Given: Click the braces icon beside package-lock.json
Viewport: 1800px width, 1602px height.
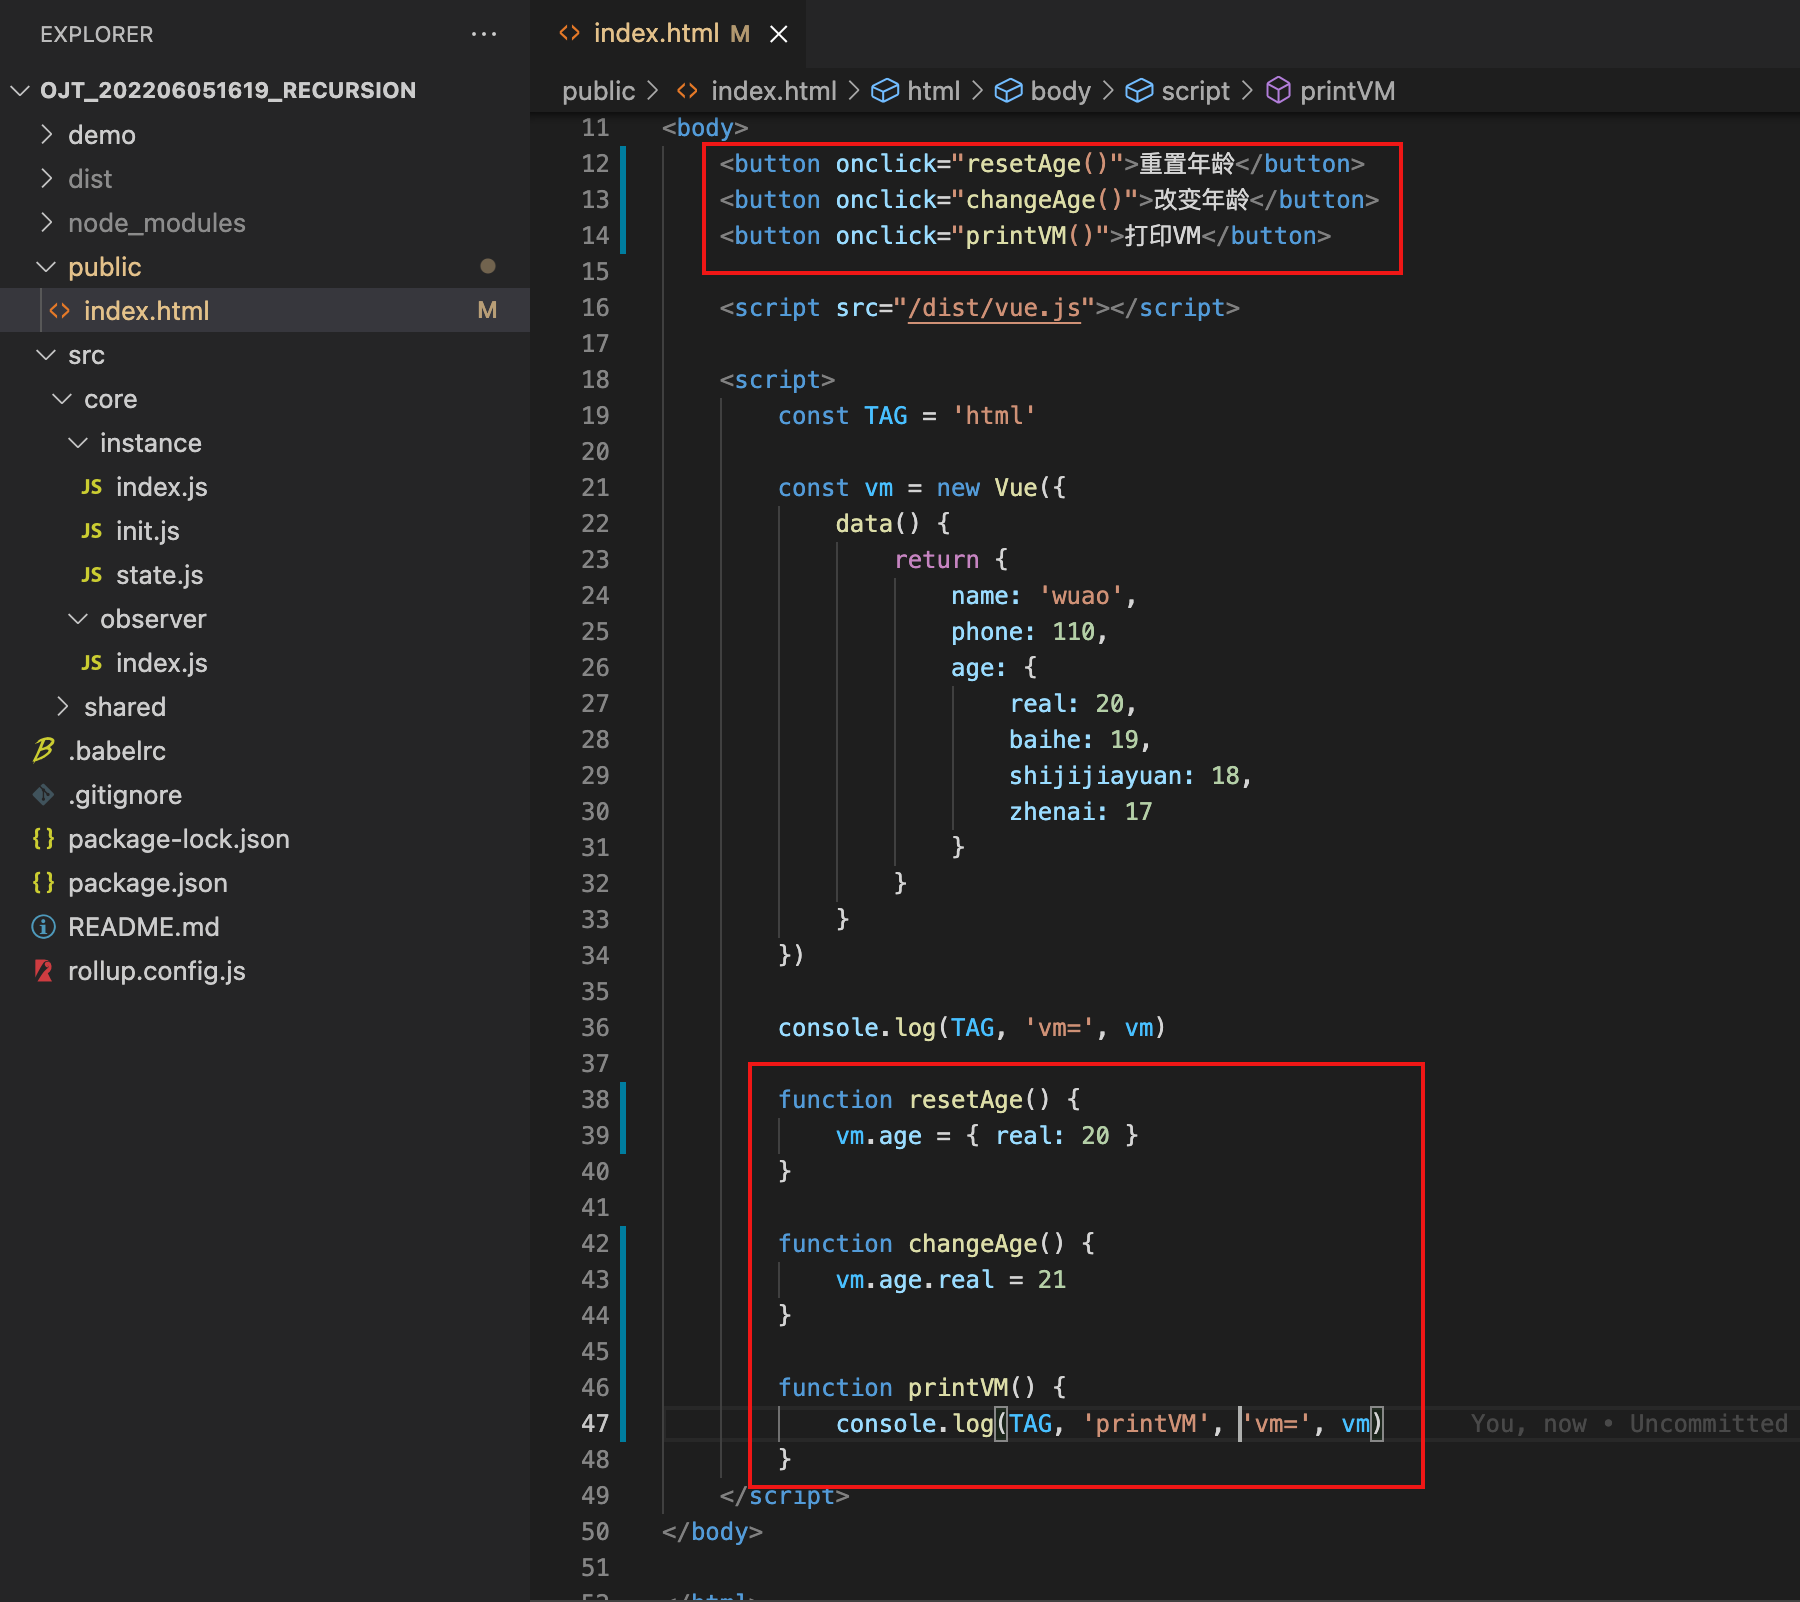Looking at the screenshot, I should pyautogui.click(x=43, y=838).
